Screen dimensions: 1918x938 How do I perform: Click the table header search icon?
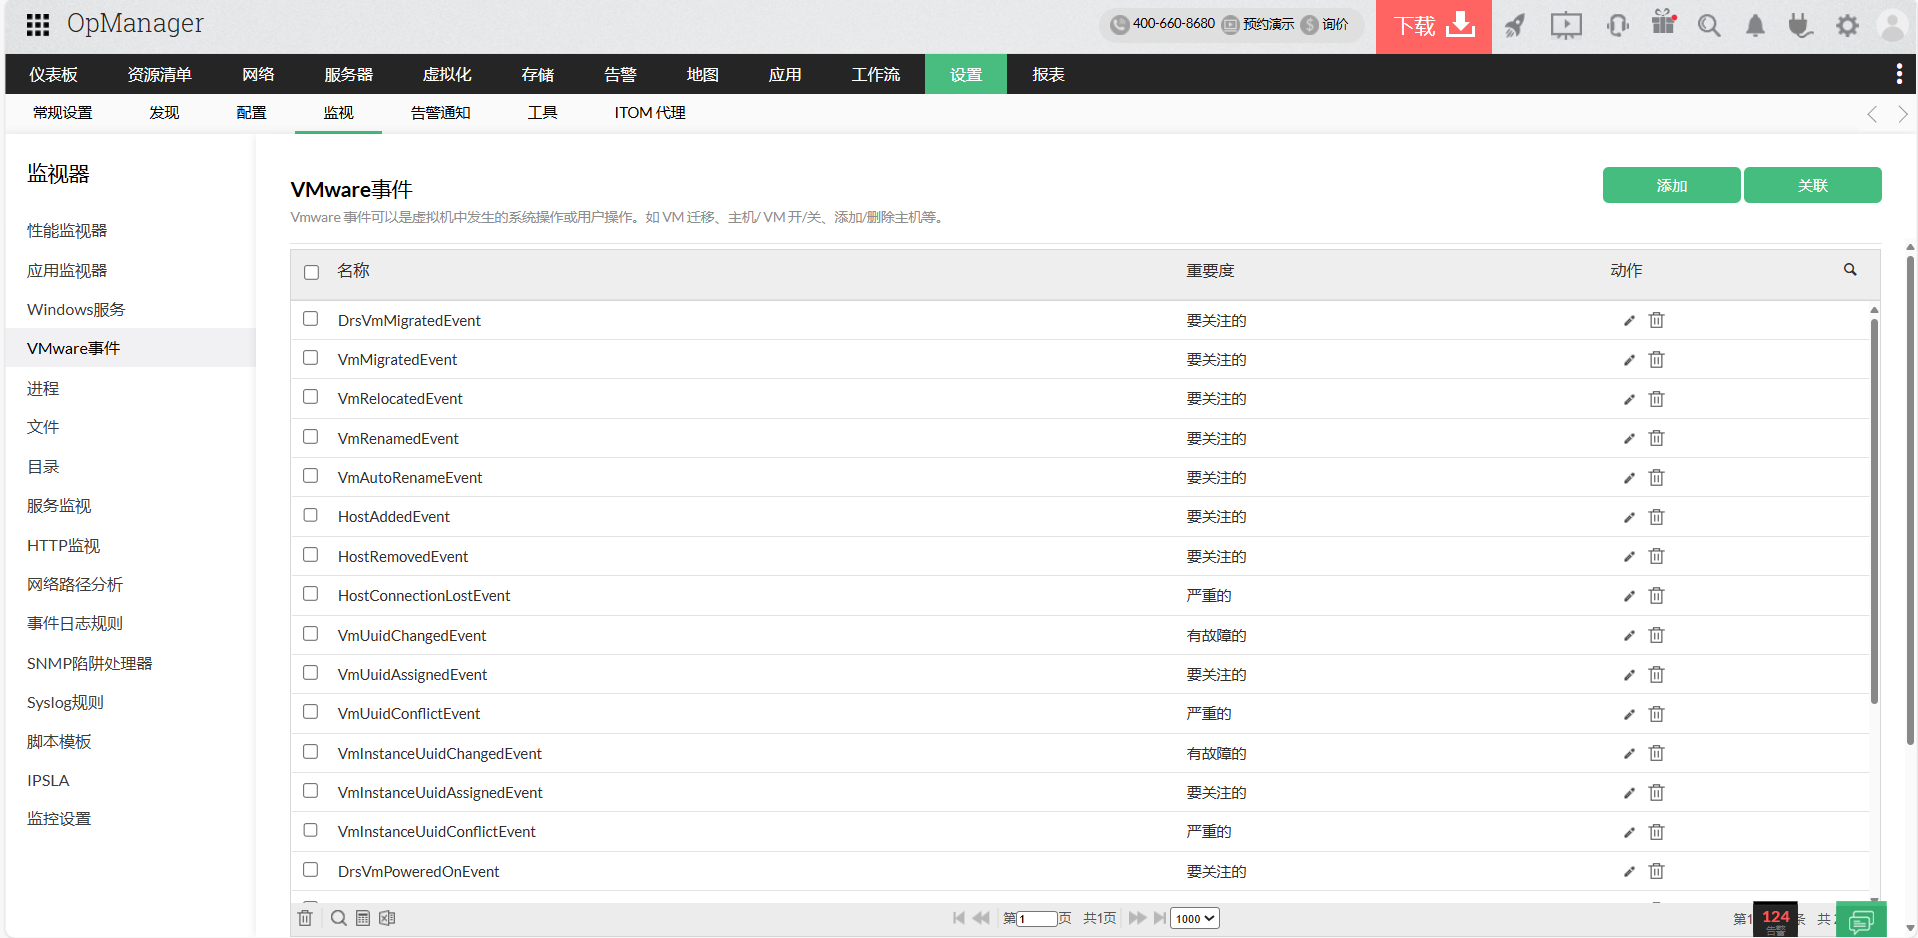coord(1850,270)
